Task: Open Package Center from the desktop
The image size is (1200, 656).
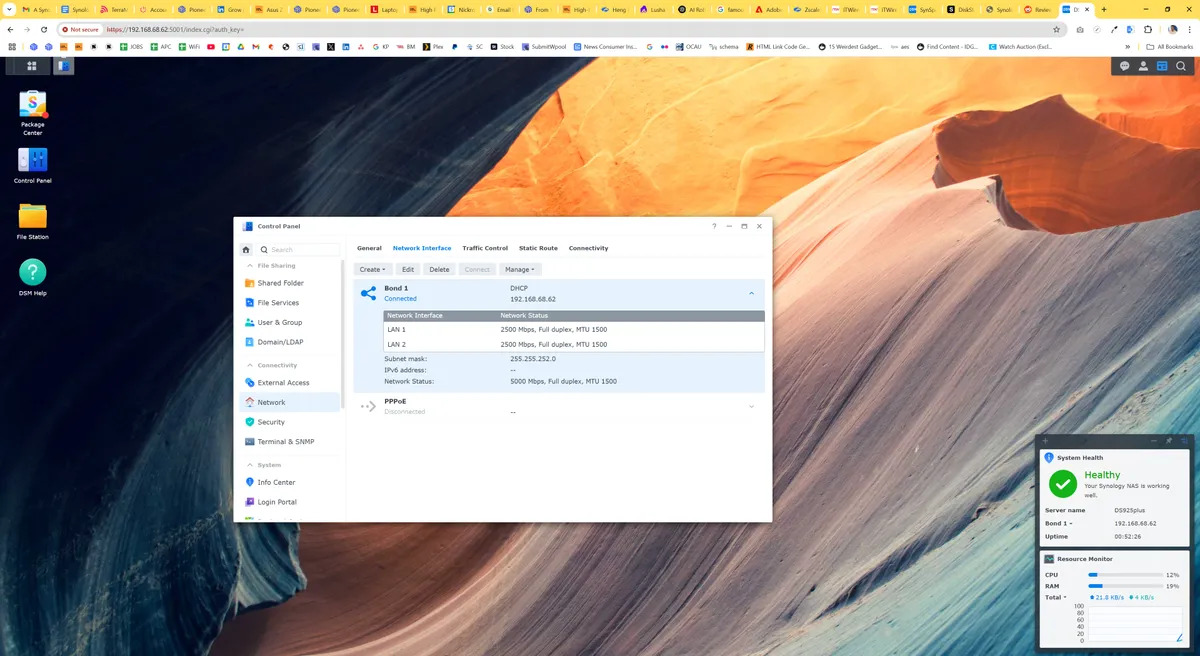Action: (33, 104)
